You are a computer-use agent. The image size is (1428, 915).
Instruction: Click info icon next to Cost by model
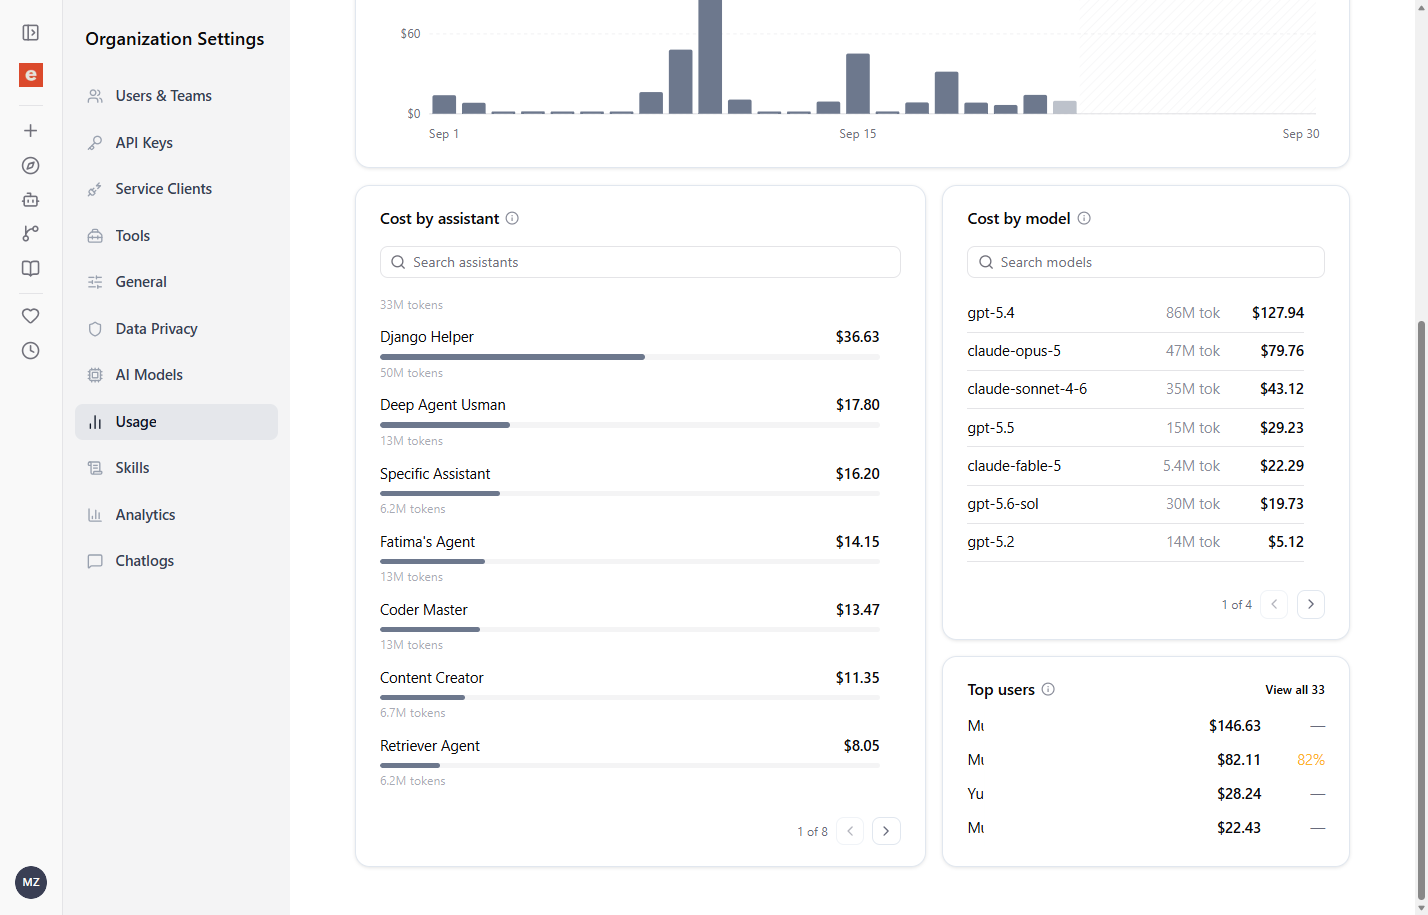(x=1084, y=218)
